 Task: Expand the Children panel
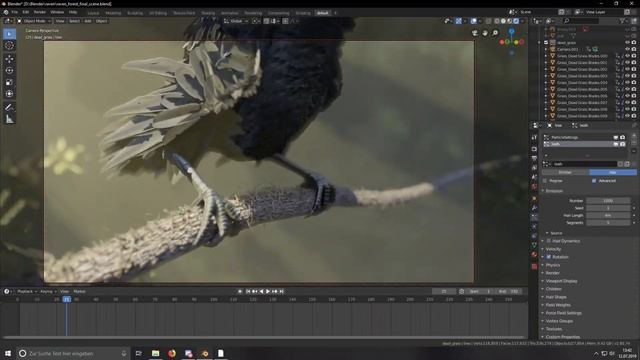[553, 289]
